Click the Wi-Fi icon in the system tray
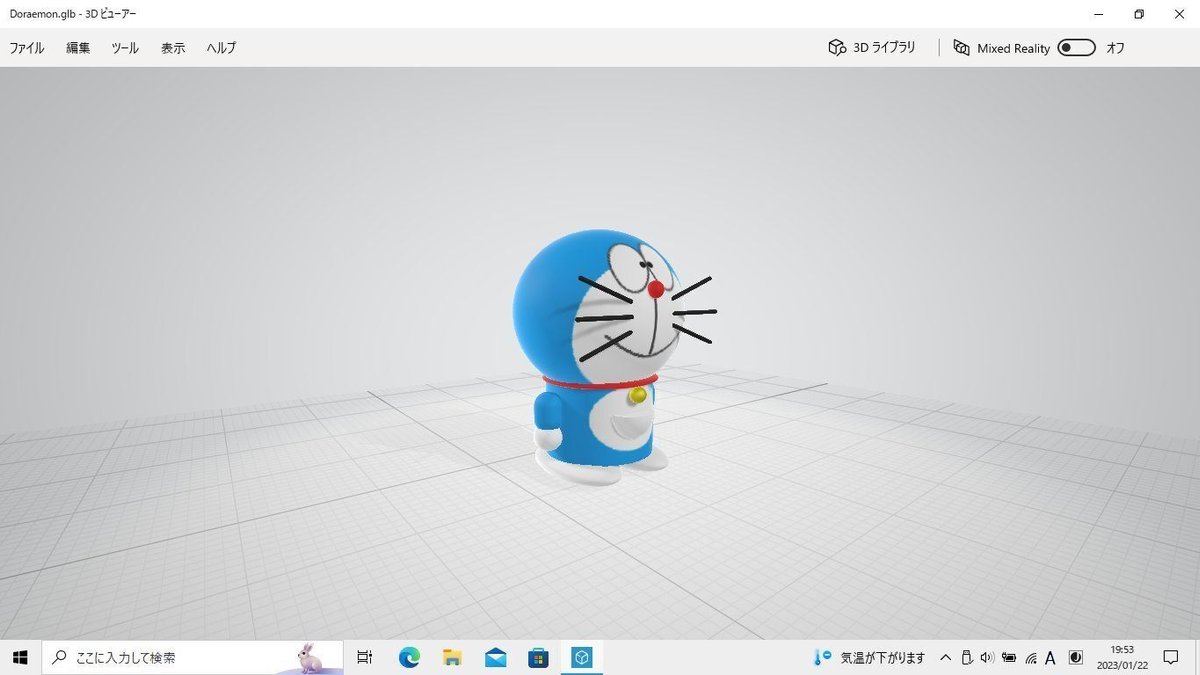 pyautogui.click(x=1030, y=657)
